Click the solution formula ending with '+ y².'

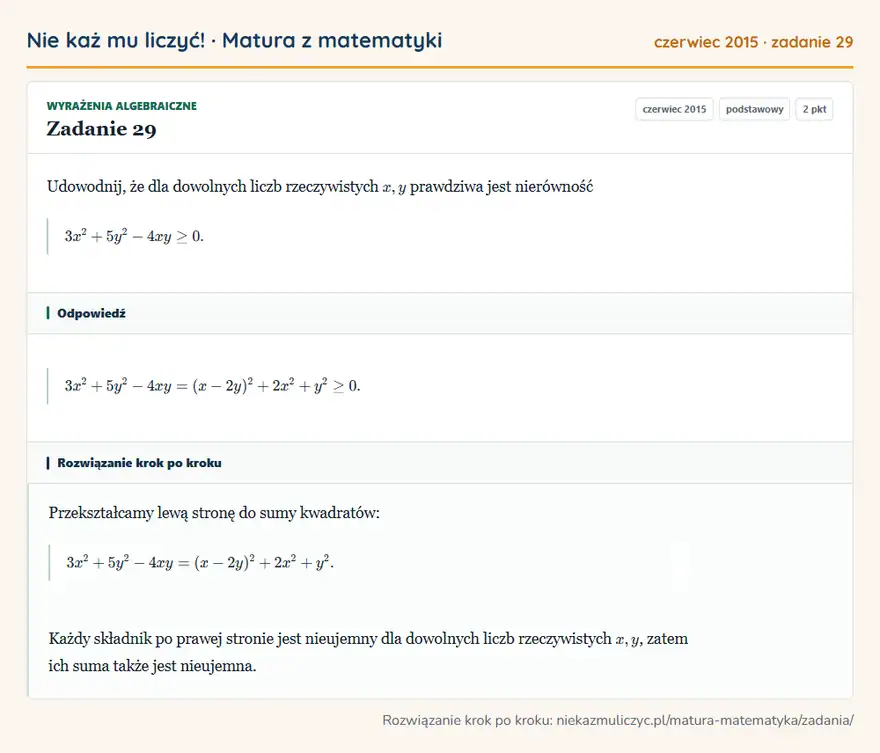200,563
